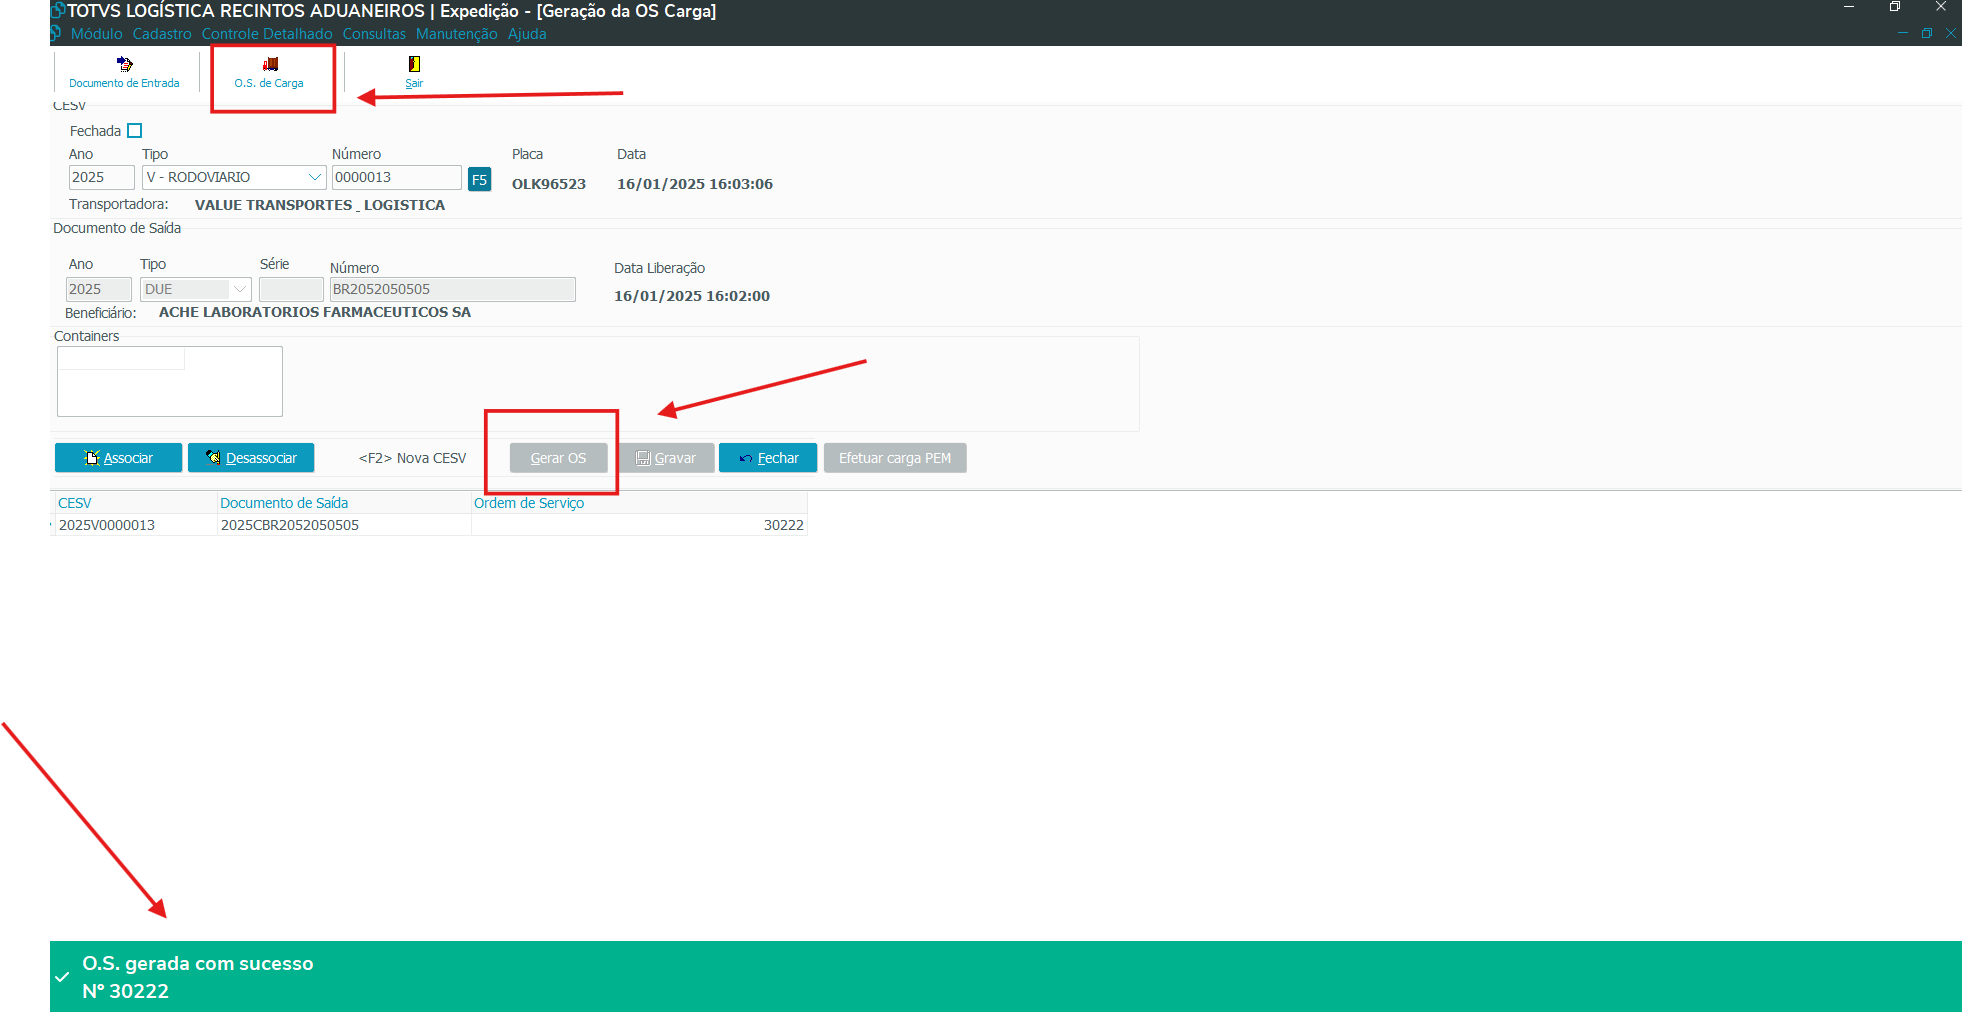This screenshot has height=1012, width=1962.
Task: Minimize the inner MDI child window
Action: 1902,34
